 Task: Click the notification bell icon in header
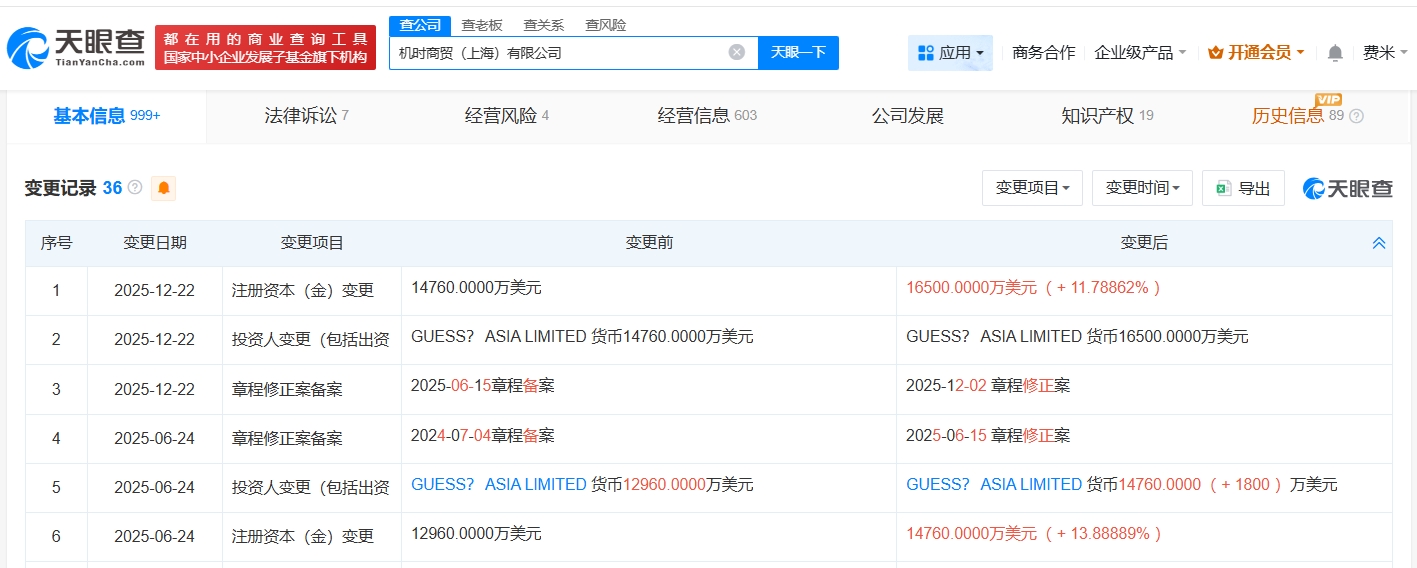[x=1335, y=53]
